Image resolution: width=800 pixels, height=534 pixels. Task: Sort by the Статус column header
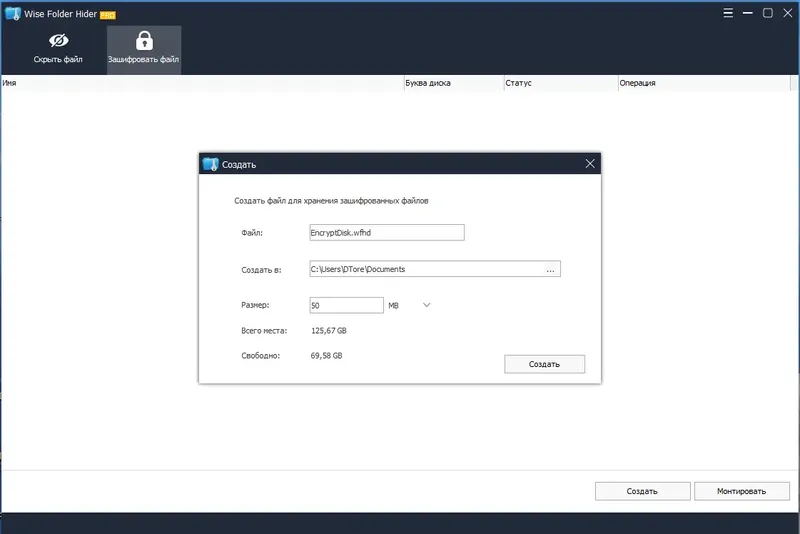tap(561, 83)
